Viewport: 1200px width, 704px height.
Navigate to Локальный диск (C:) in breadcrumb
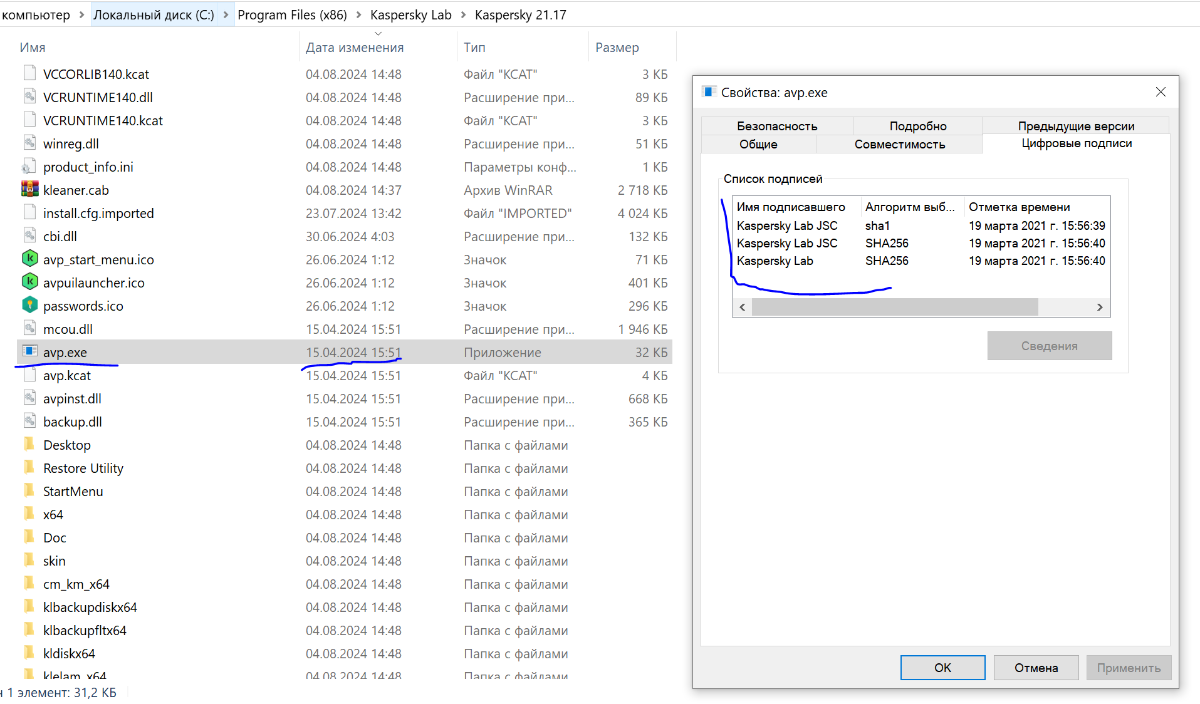(x=153, y=15)
